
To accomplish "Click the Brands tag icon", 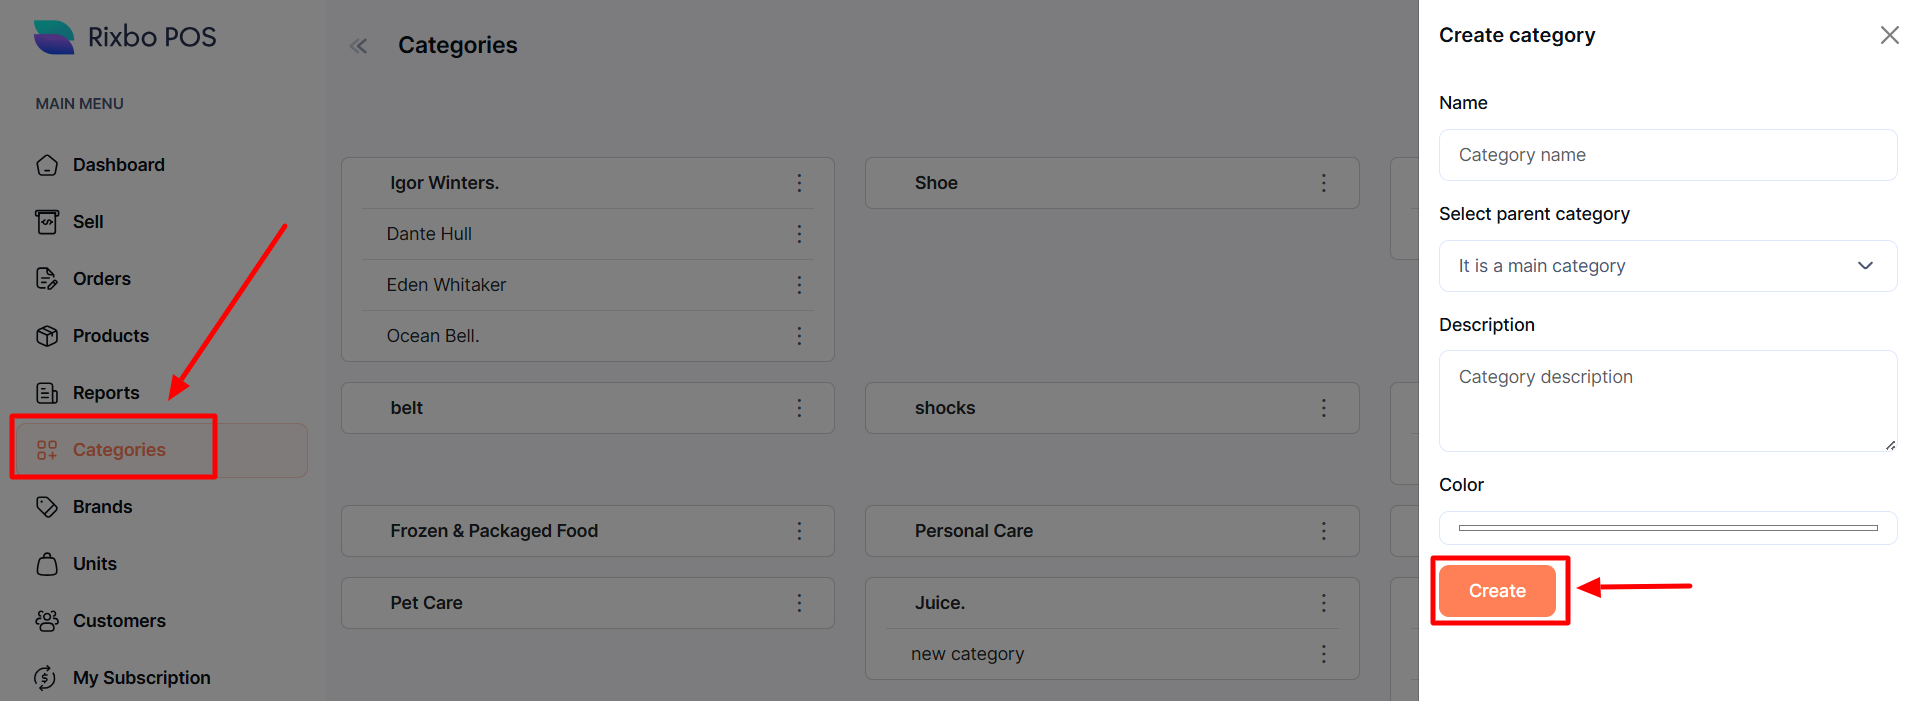I will click(47, 507).
